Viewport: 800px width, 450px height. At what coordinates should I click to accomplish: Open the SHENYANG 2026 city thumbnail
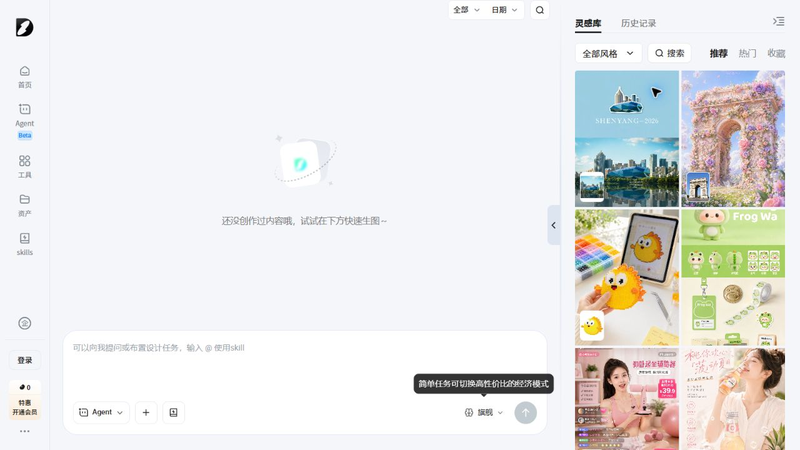pyautogui.click(x=627, y=138)
